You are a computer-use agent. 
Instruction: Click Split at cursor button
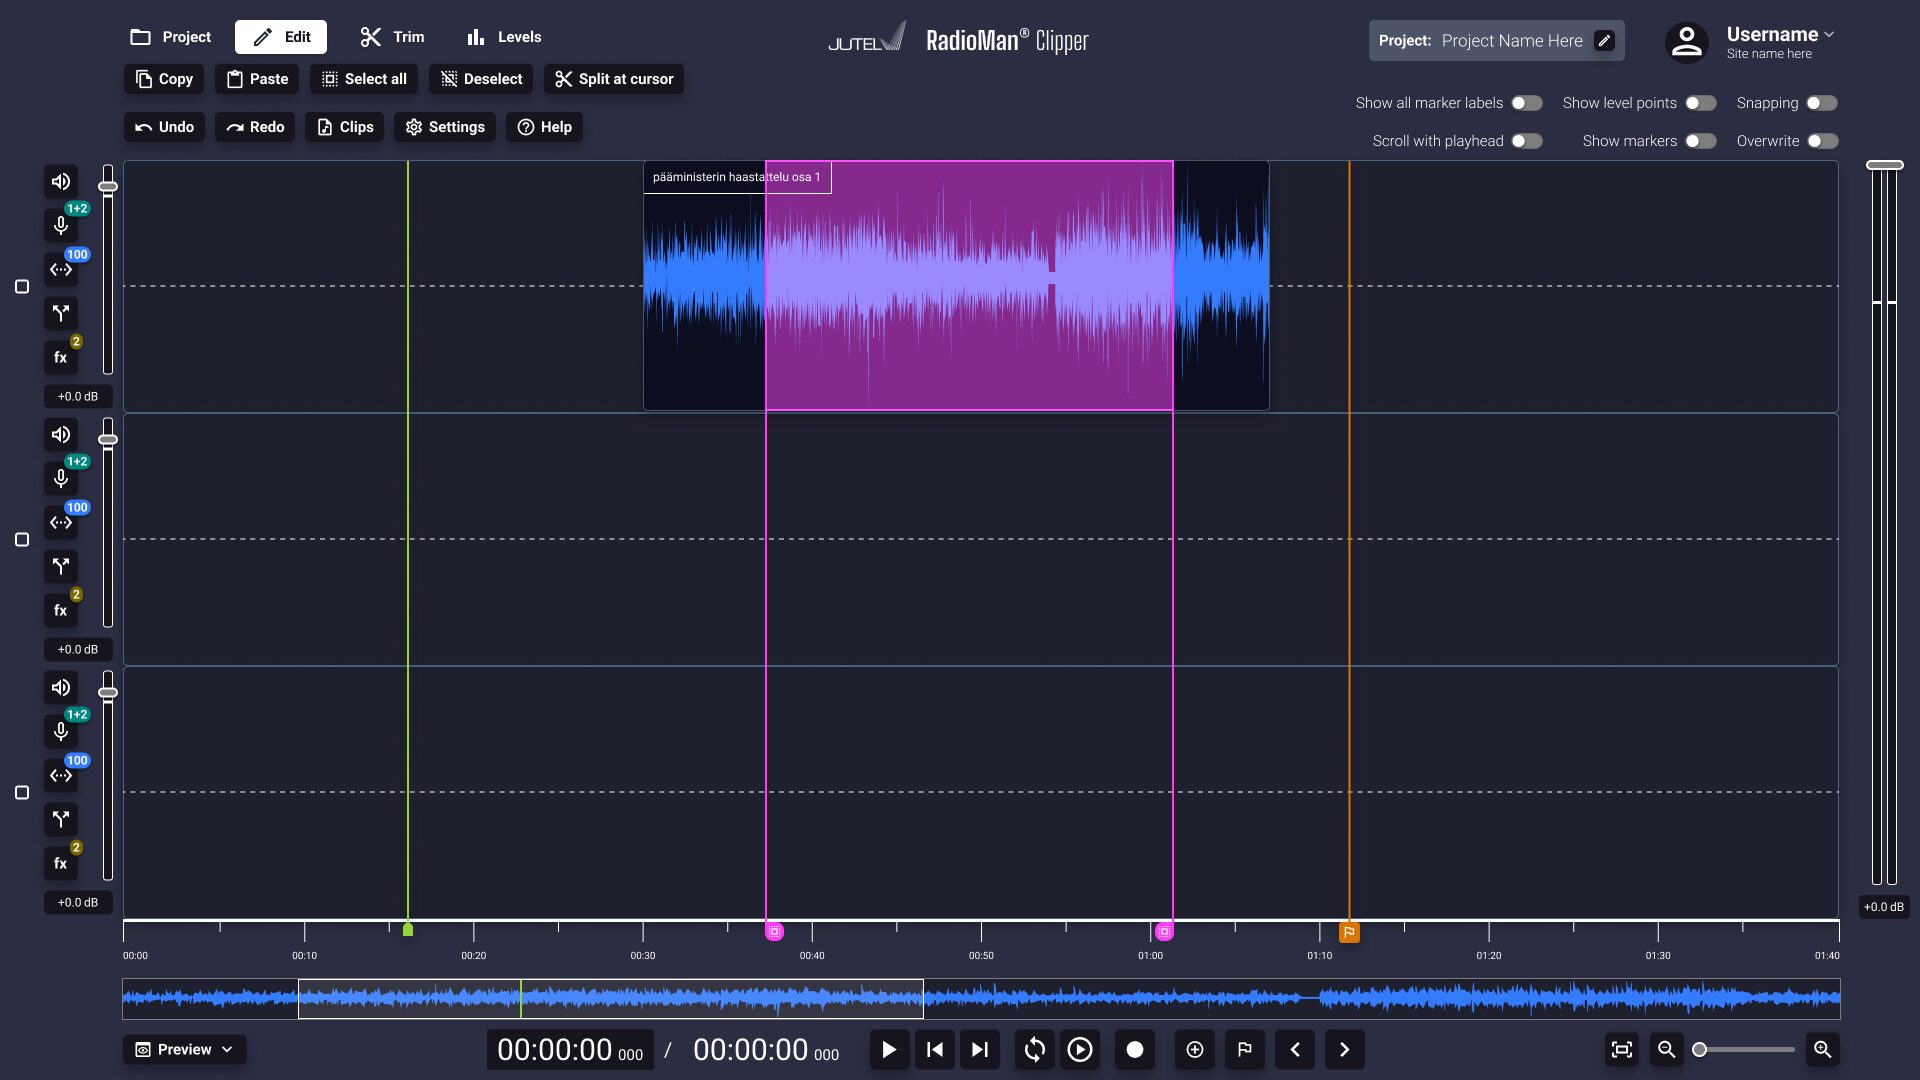(614, 79)
